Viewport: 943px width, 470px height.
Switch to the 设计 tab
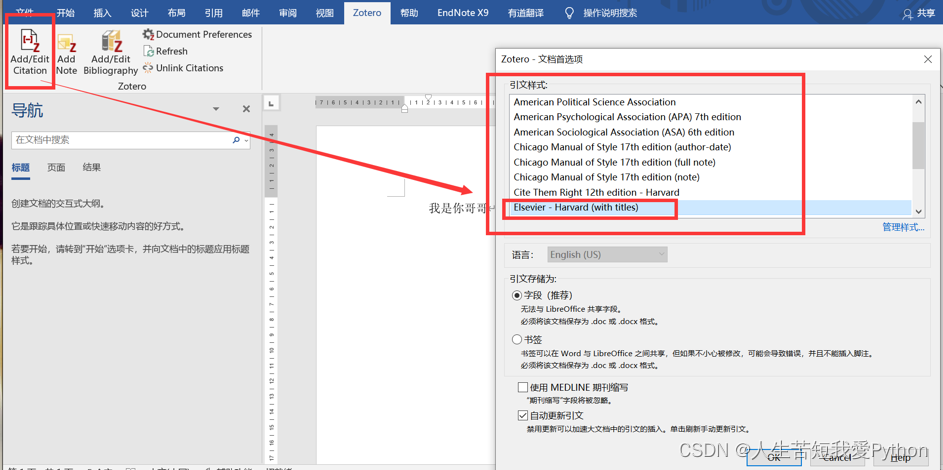point(140,13)
